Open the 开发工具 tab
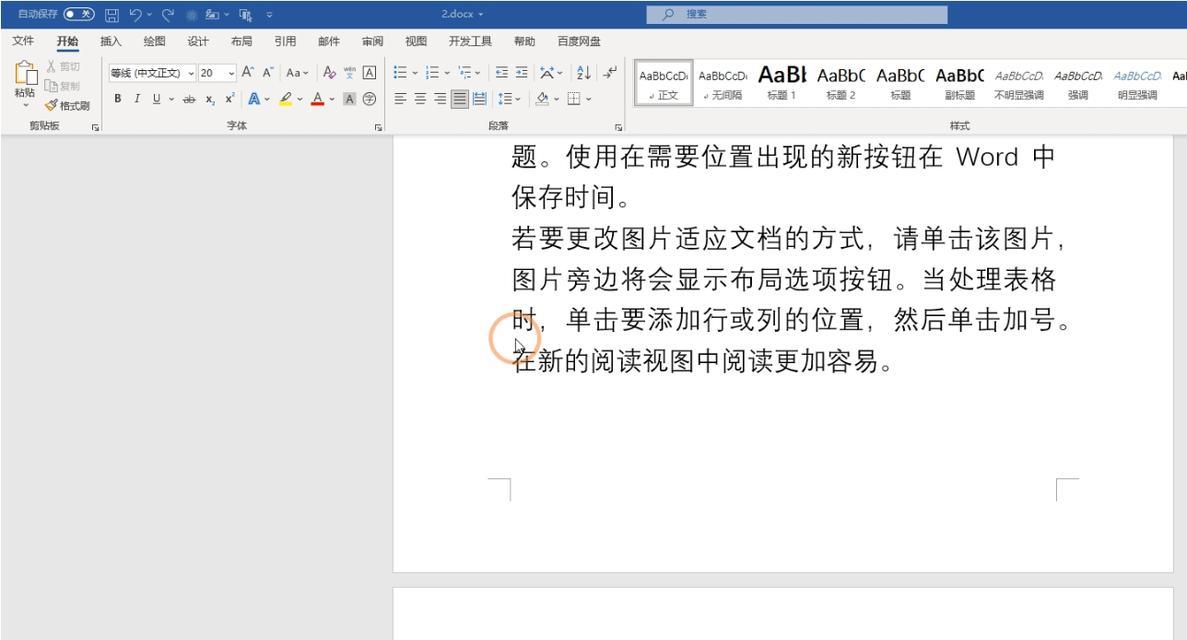The image size is (1187, 640). [x=470, y=41]
